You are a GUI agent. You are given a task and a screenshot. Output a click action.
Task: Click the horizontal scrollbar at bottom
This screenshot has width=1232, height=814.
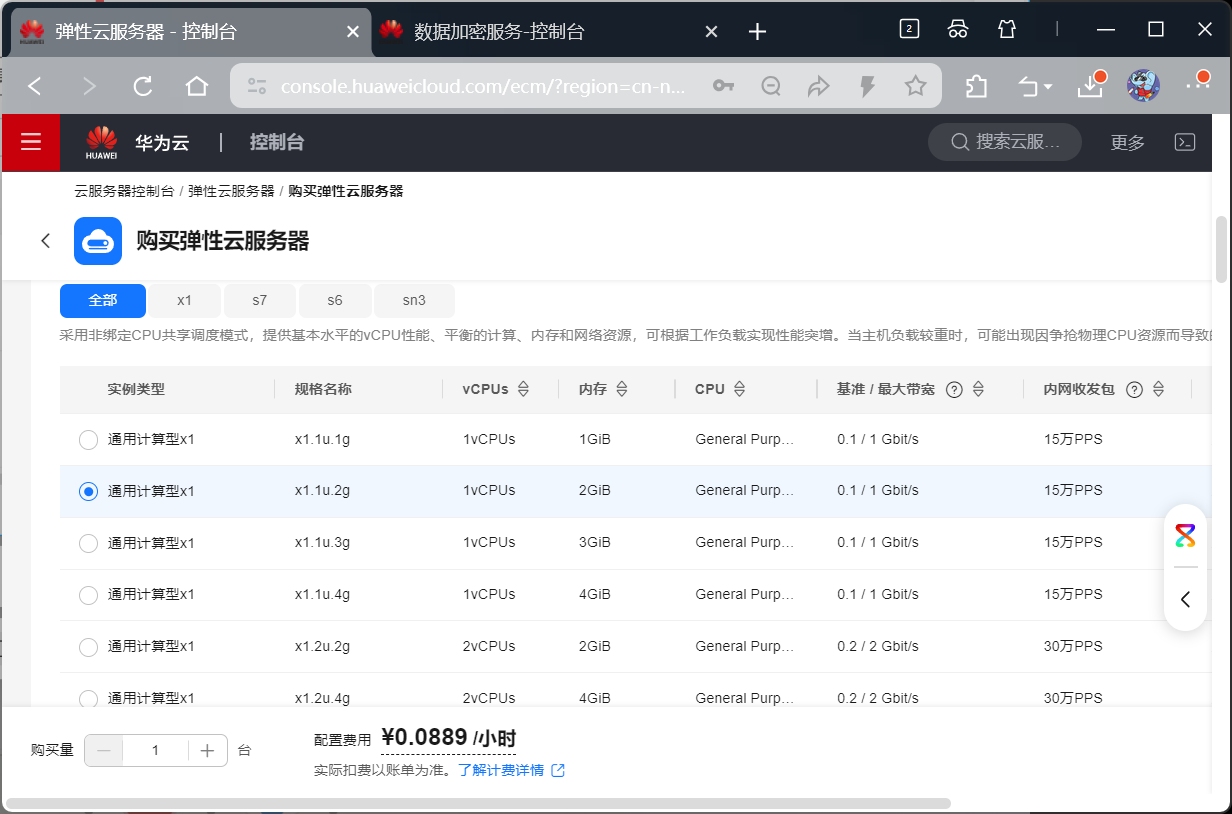(x=478, y=803)
